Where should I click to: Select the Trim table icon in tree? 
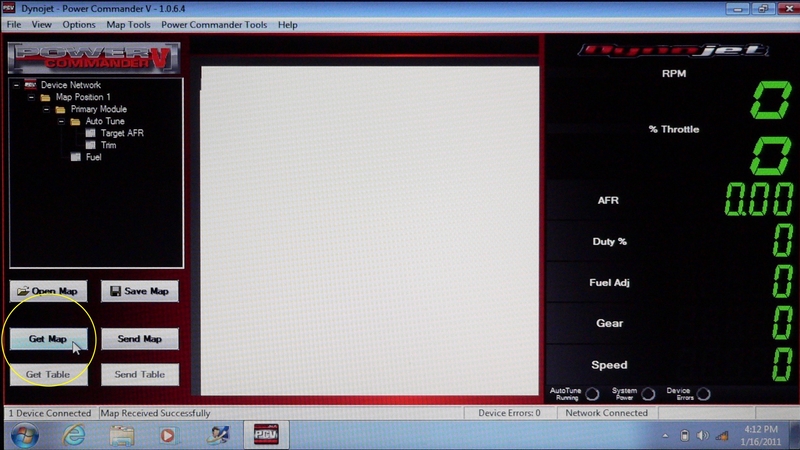point(91,145)
